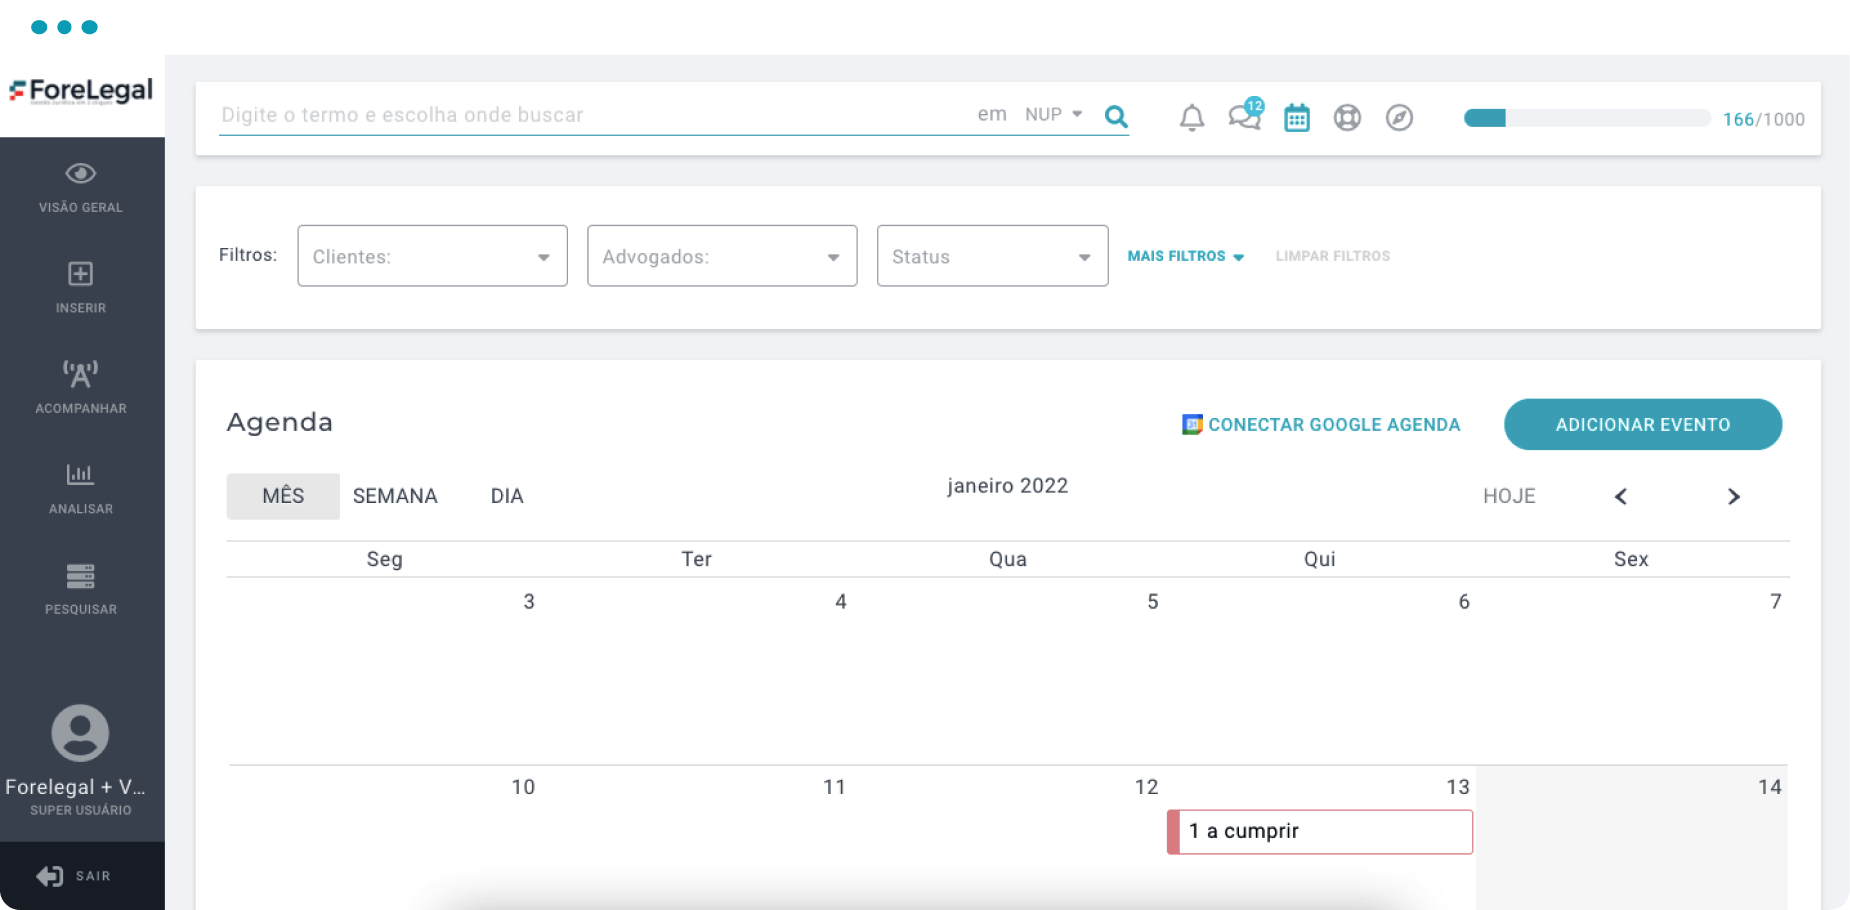Select day 10 in the calendar
Image resolution: width=1850 pixels, height=910 pixels.
[523, 787]
